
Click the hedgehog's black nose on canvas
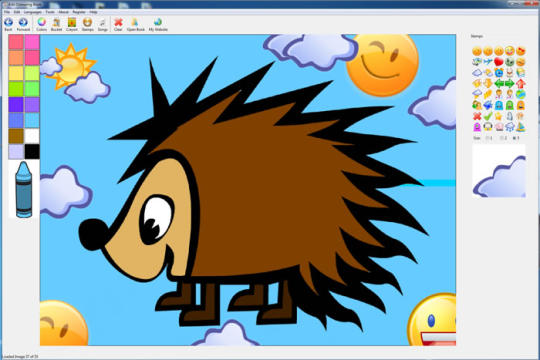(93, 234)
